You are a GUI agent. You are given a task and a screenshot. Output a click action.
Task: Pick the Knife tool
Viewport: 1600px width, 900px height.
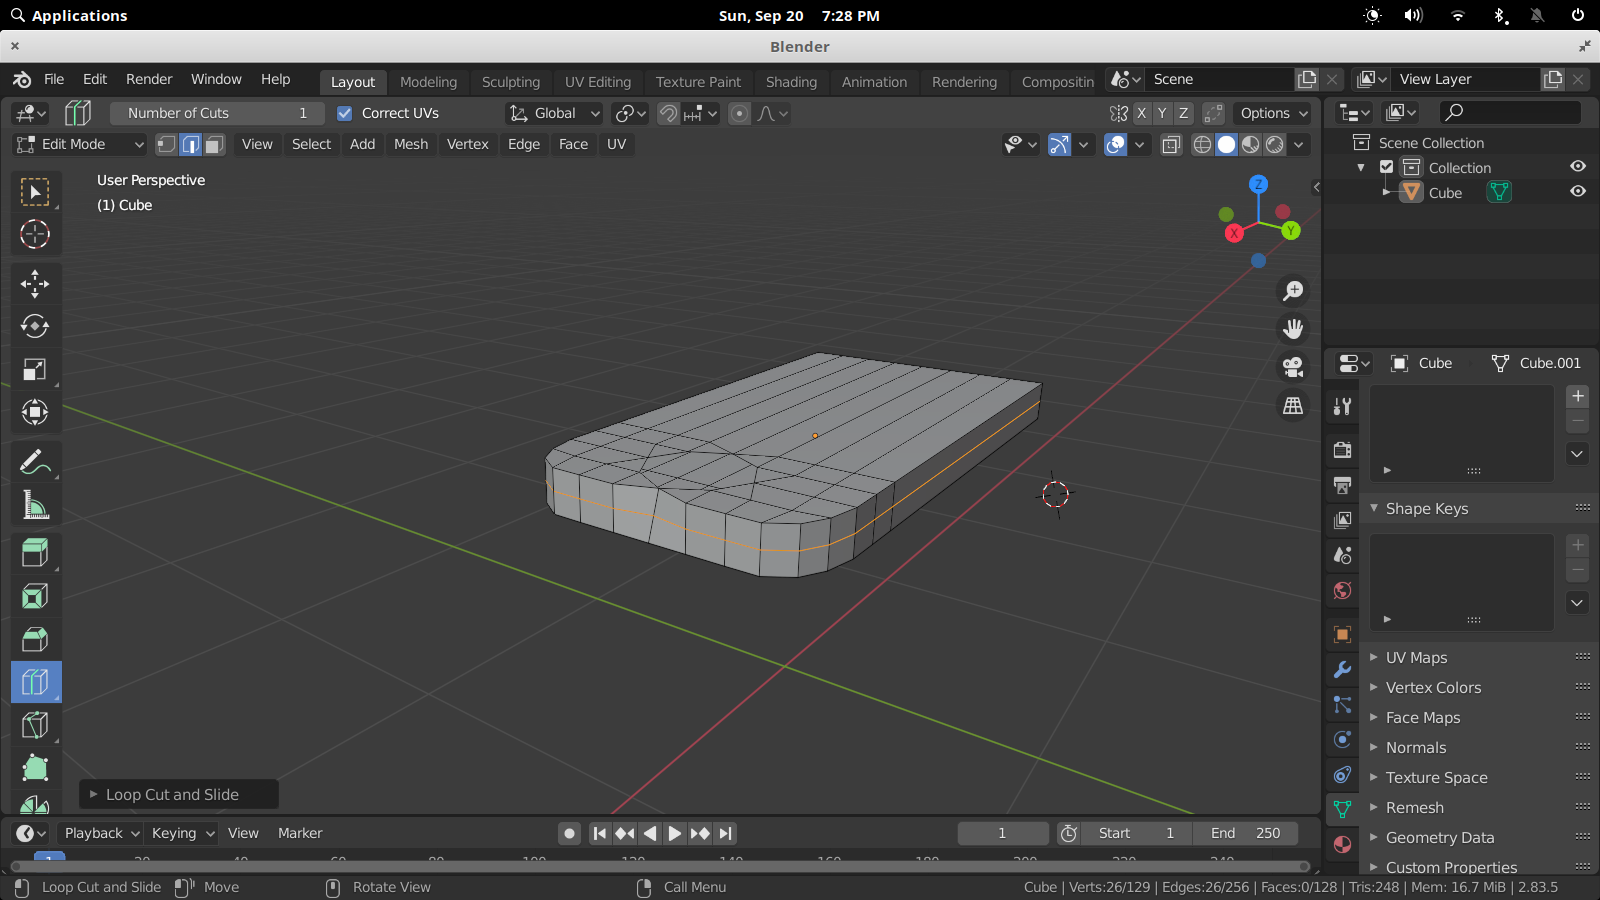(x=35, y=725)
